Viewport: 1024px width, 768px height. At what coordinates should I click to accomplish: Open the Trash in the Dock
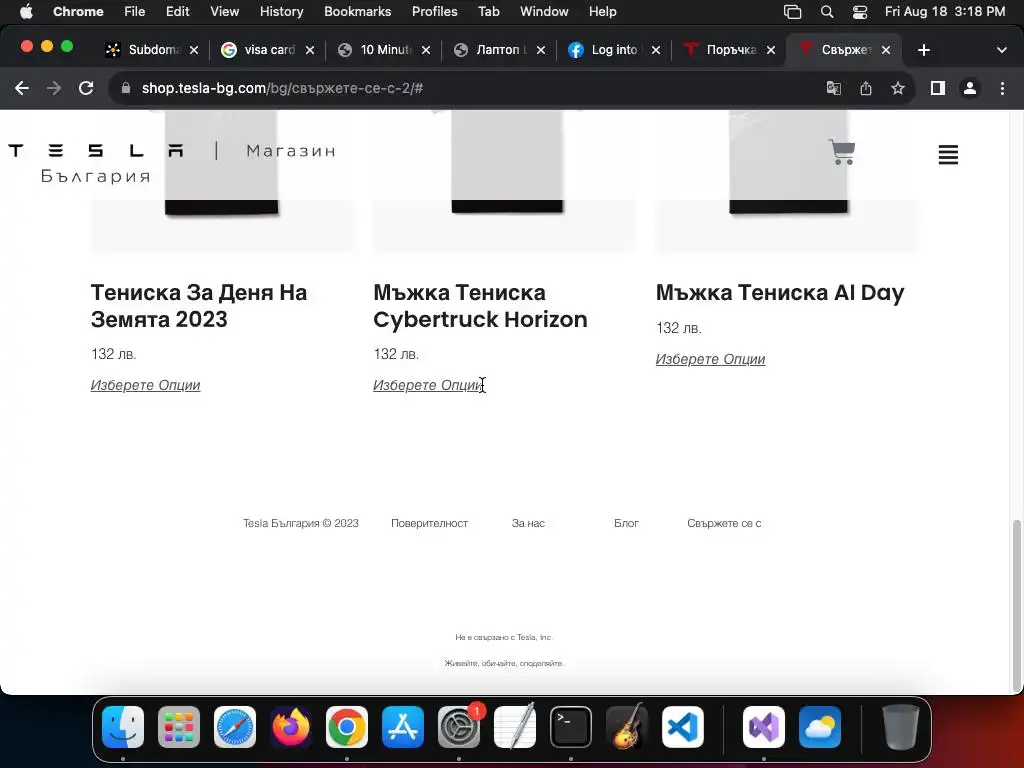tap(901, 727)
